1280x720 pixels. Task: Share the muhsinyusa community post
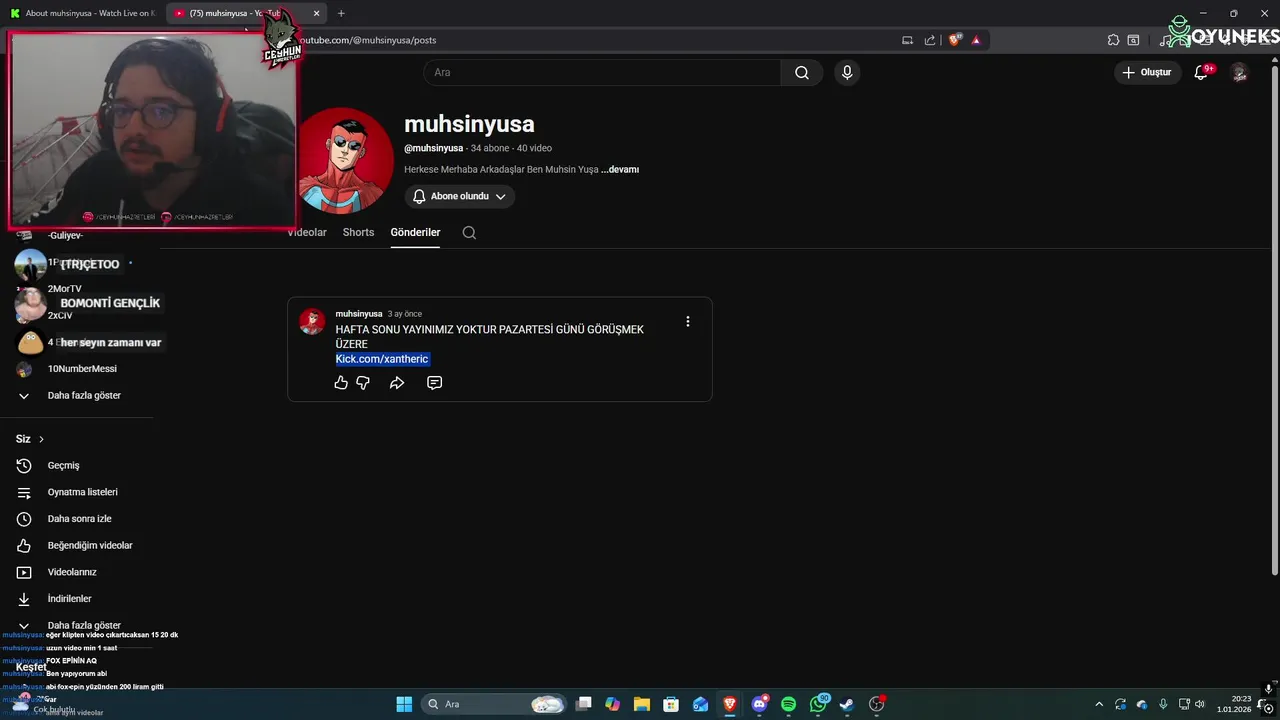pos(397,383)
